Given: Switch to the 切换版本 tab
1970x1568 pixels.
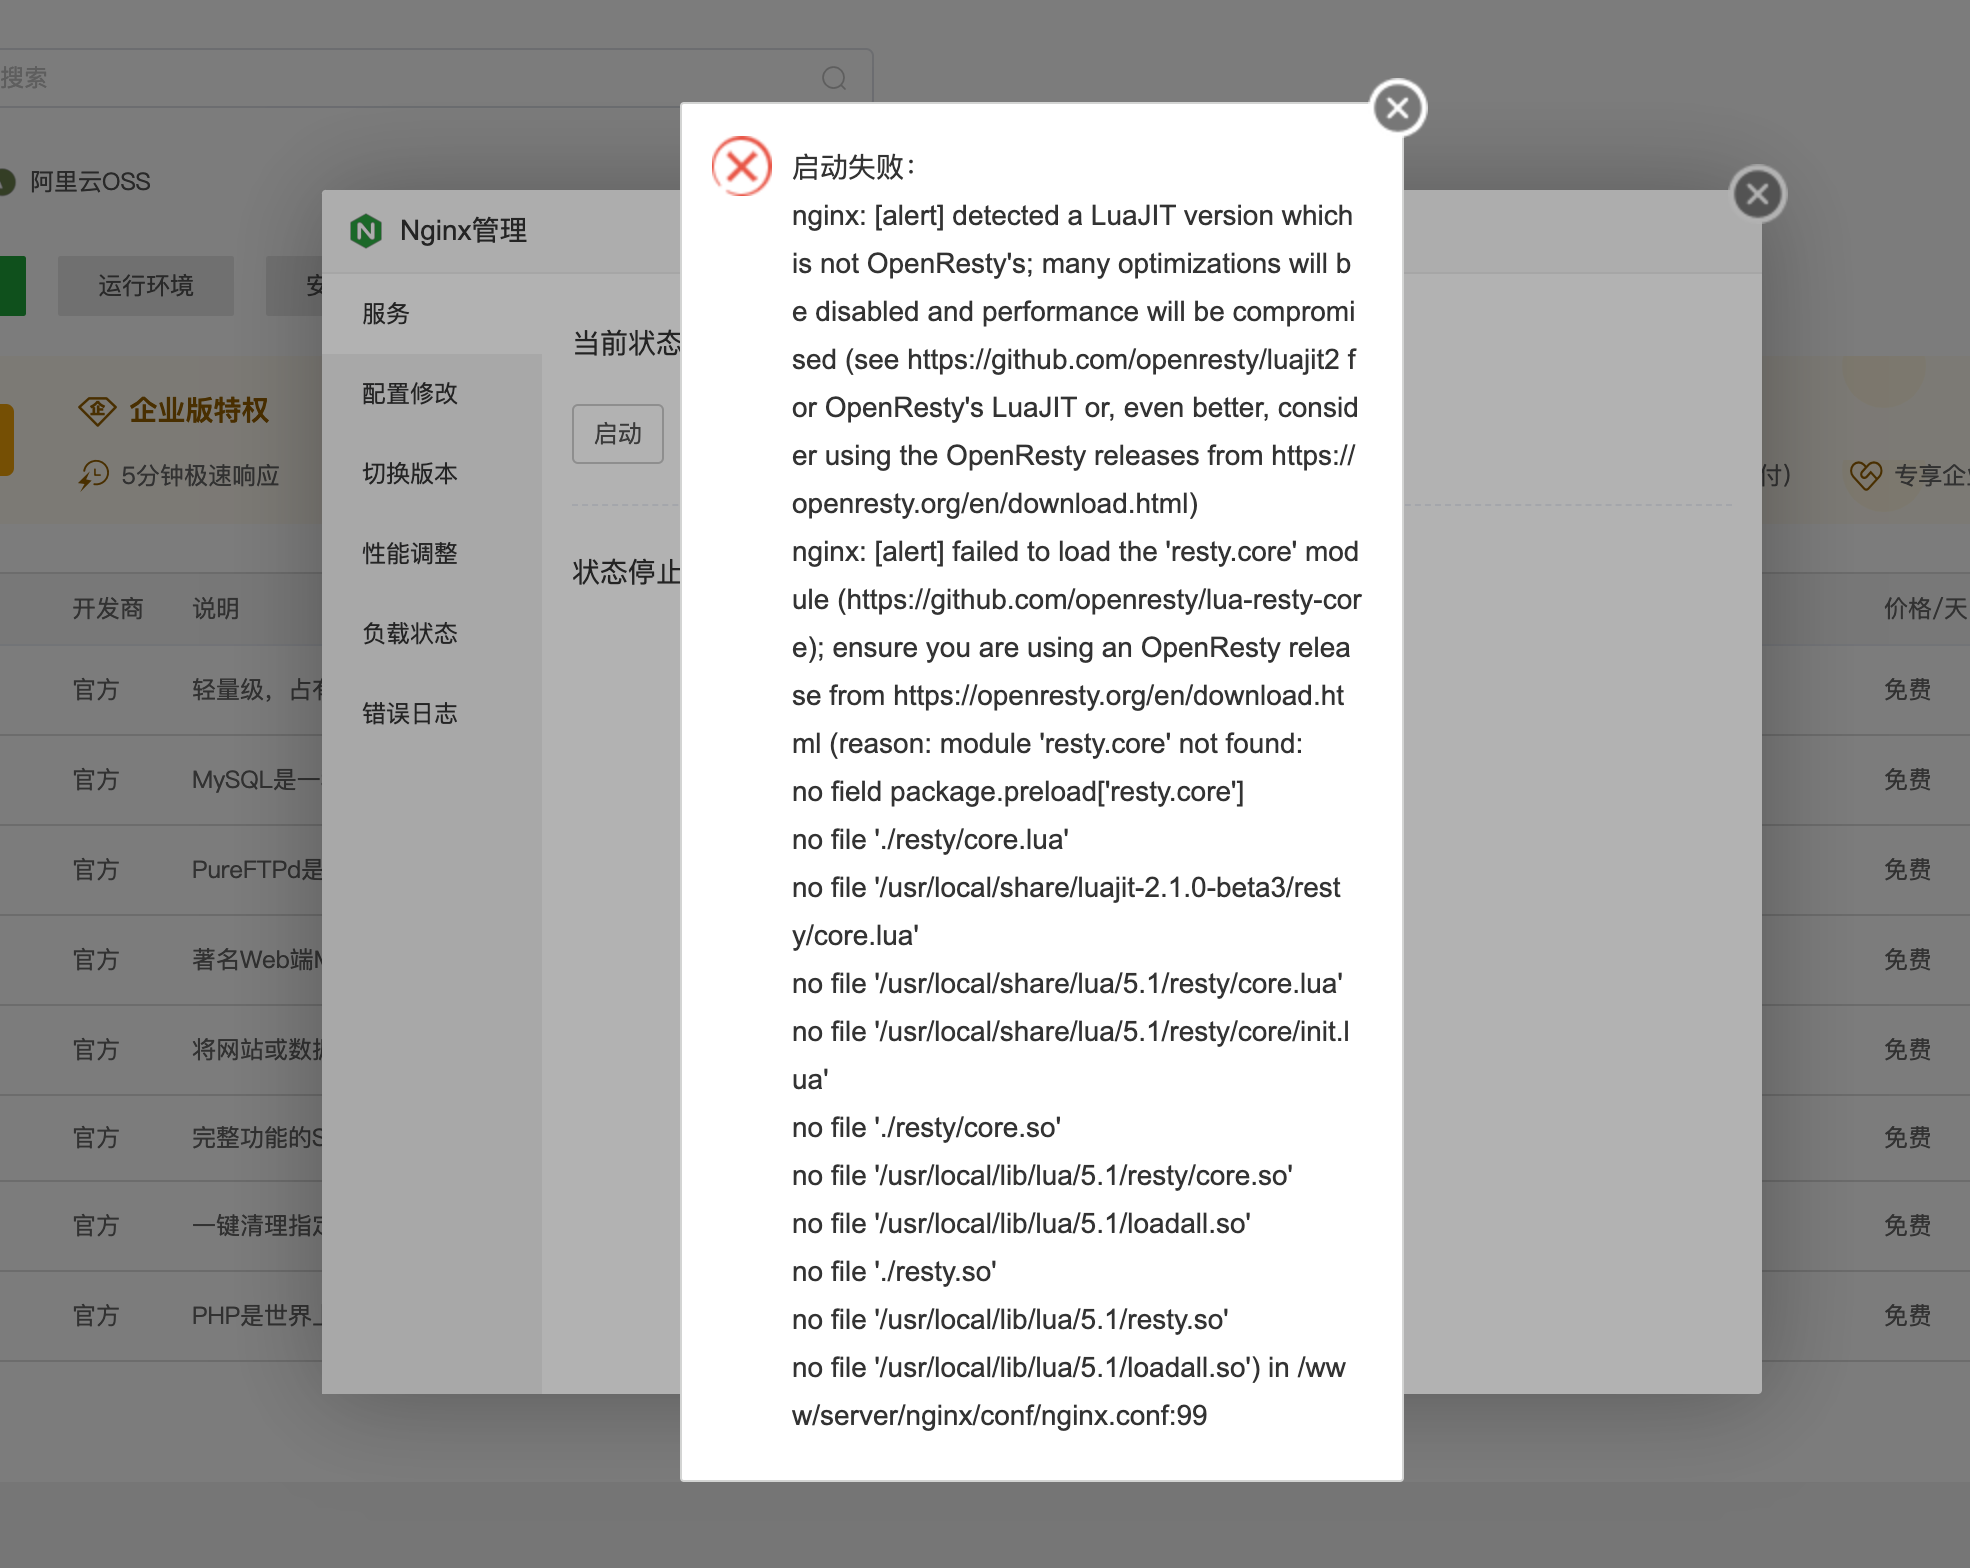Looking at the screenshot, I should click(x=432, y=474).
